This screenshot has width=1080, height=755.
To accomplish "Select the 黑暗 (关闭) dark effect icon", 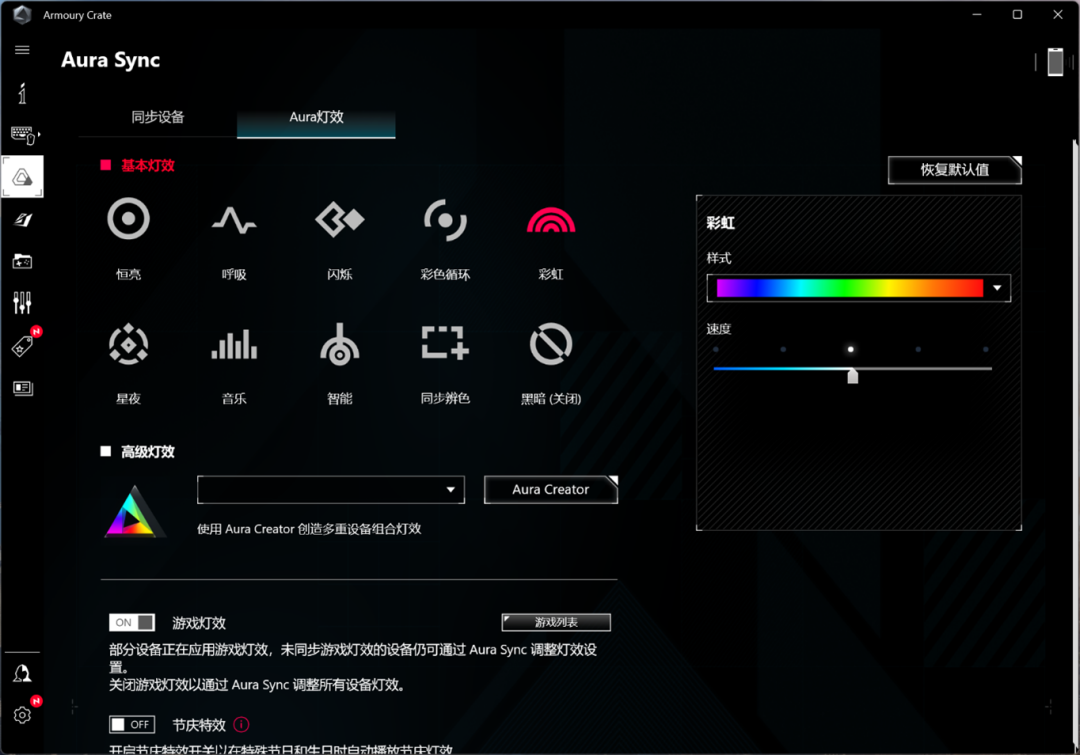I will pos(551,344).
